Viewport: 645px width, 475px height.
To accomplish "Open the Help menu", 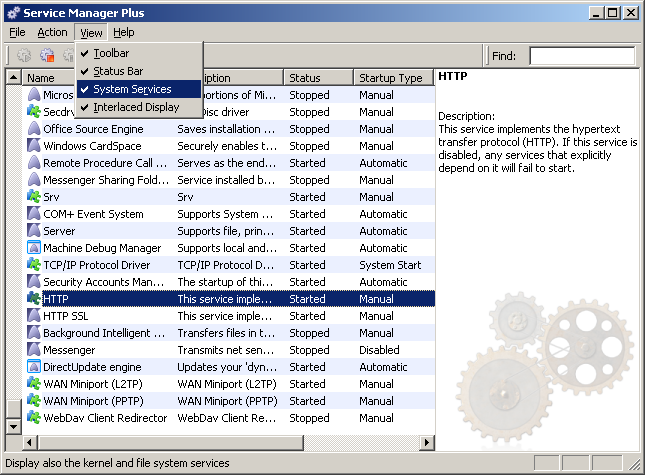I will click(124, 32).
